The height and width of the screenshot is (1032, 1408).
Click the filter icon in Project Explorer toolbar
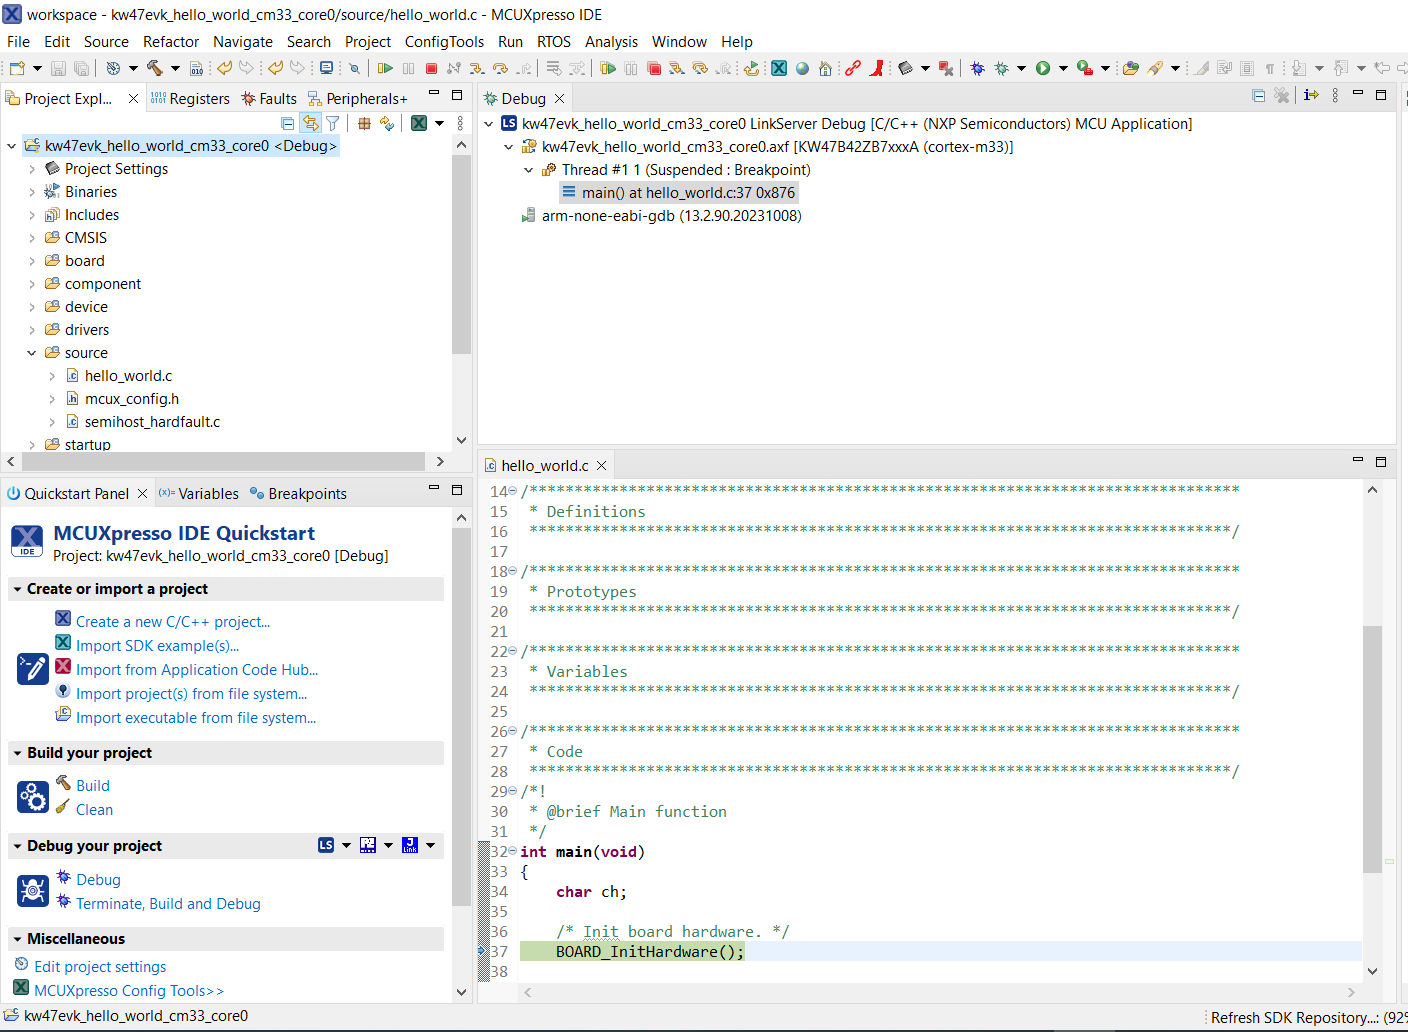(333, 123)
